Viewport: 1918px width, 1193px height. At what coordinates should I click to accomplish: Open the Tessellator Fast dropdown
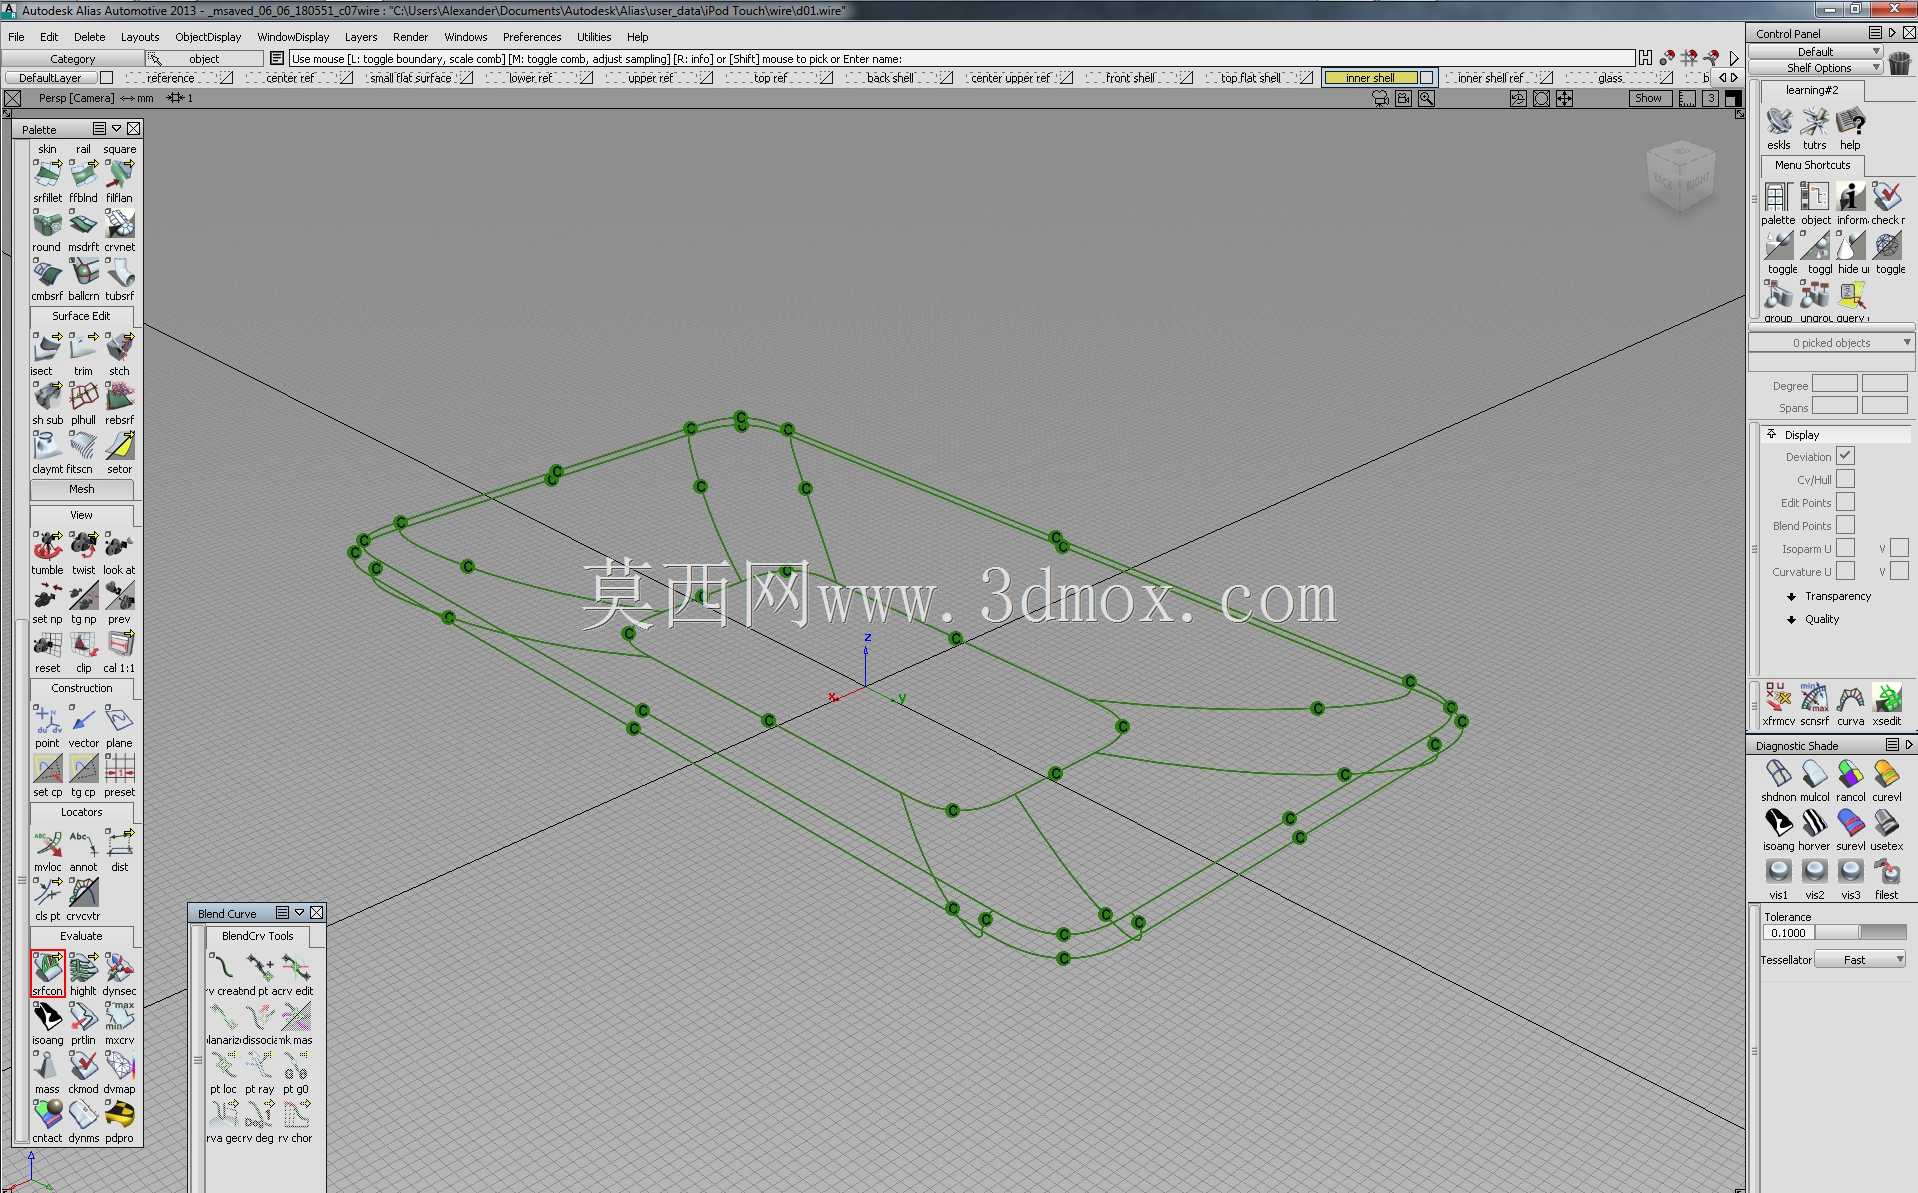[1860, 960]
